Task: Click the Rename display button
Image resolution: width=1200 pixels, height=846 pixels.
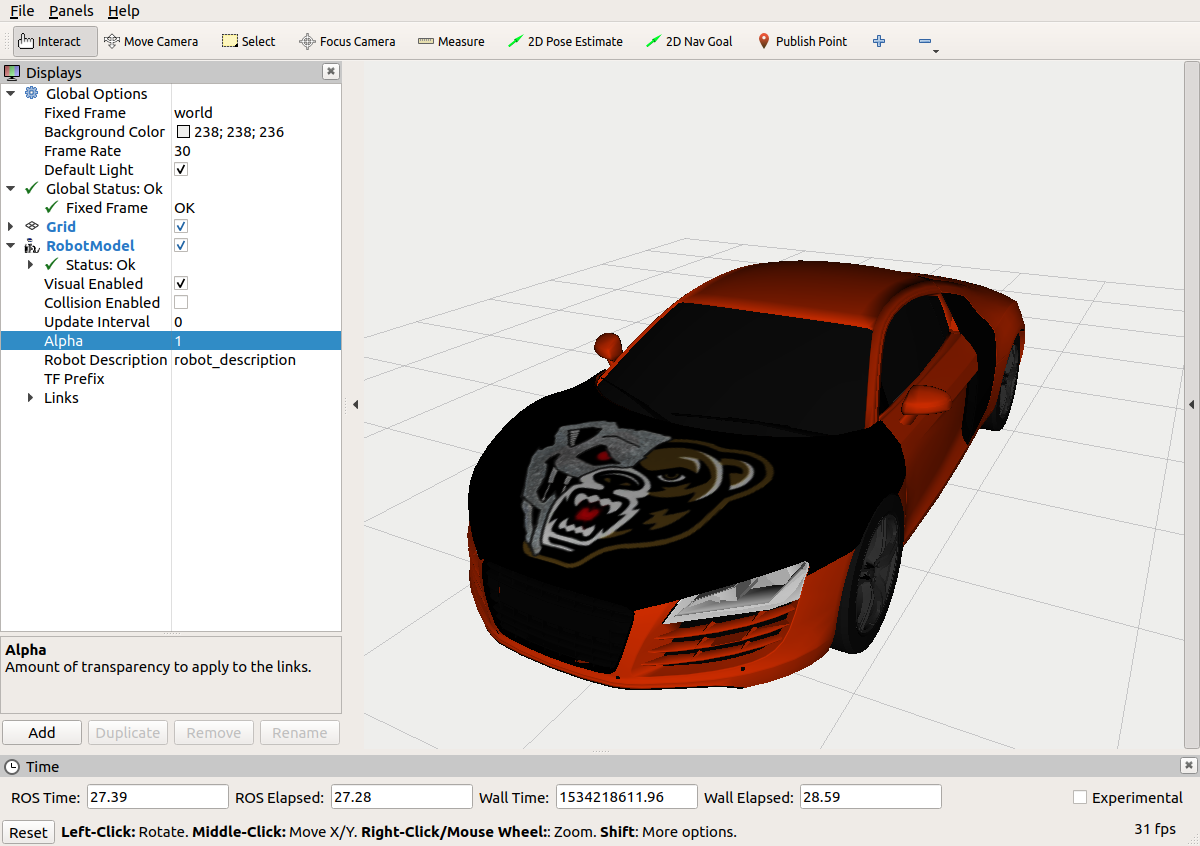Action: point(300,732)
